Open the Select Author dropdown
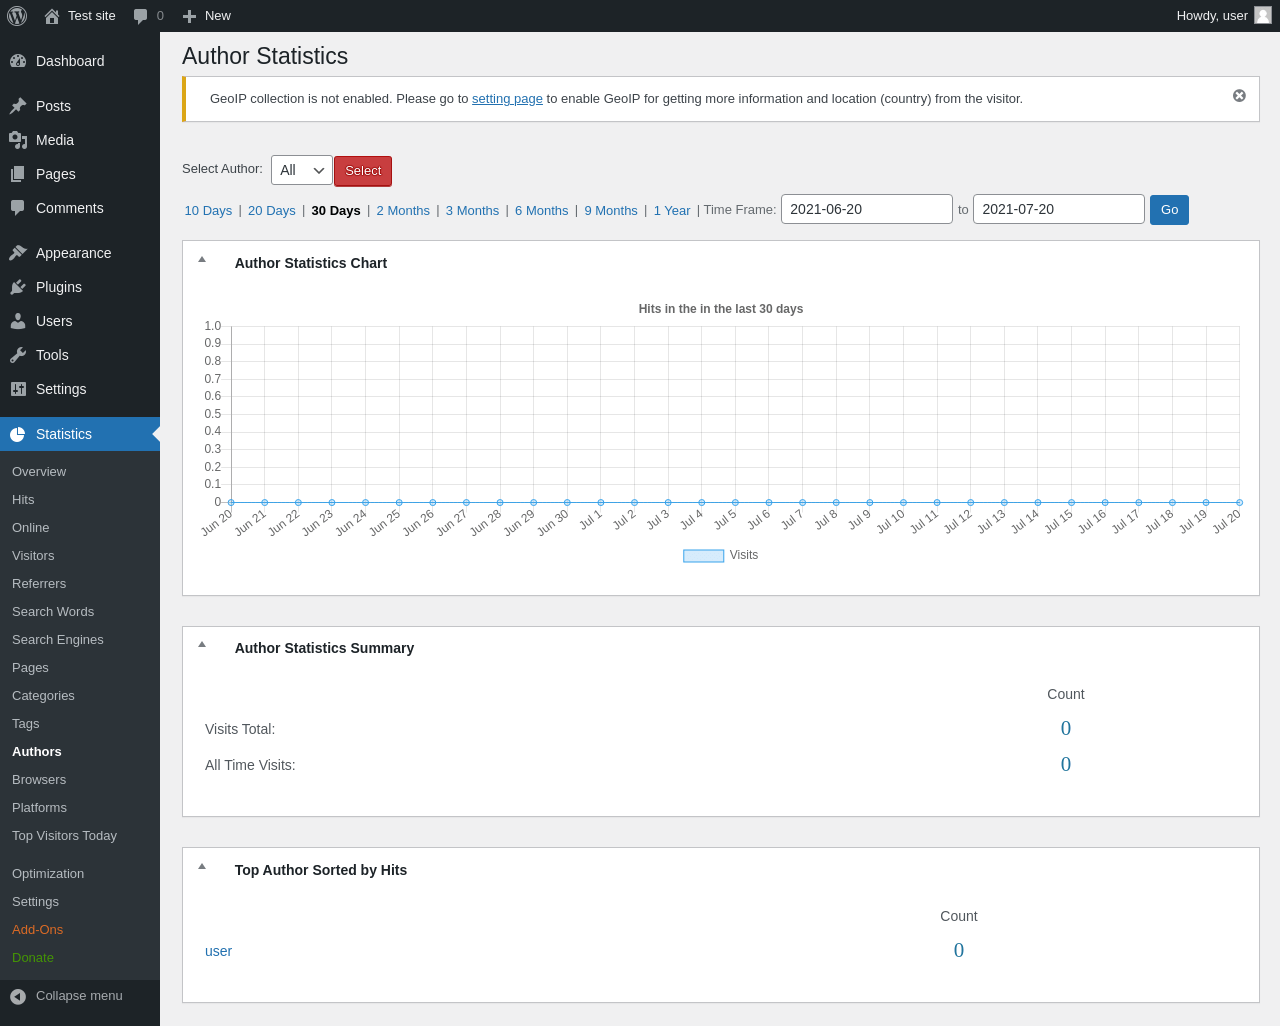 pos(301,170)
